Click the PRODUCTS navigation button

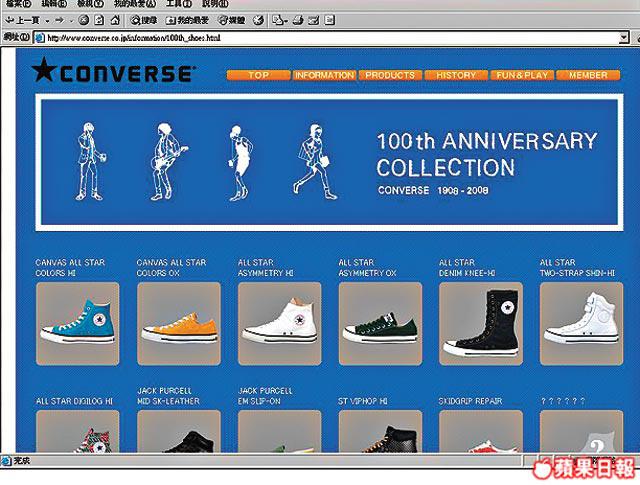pos(390,75)
